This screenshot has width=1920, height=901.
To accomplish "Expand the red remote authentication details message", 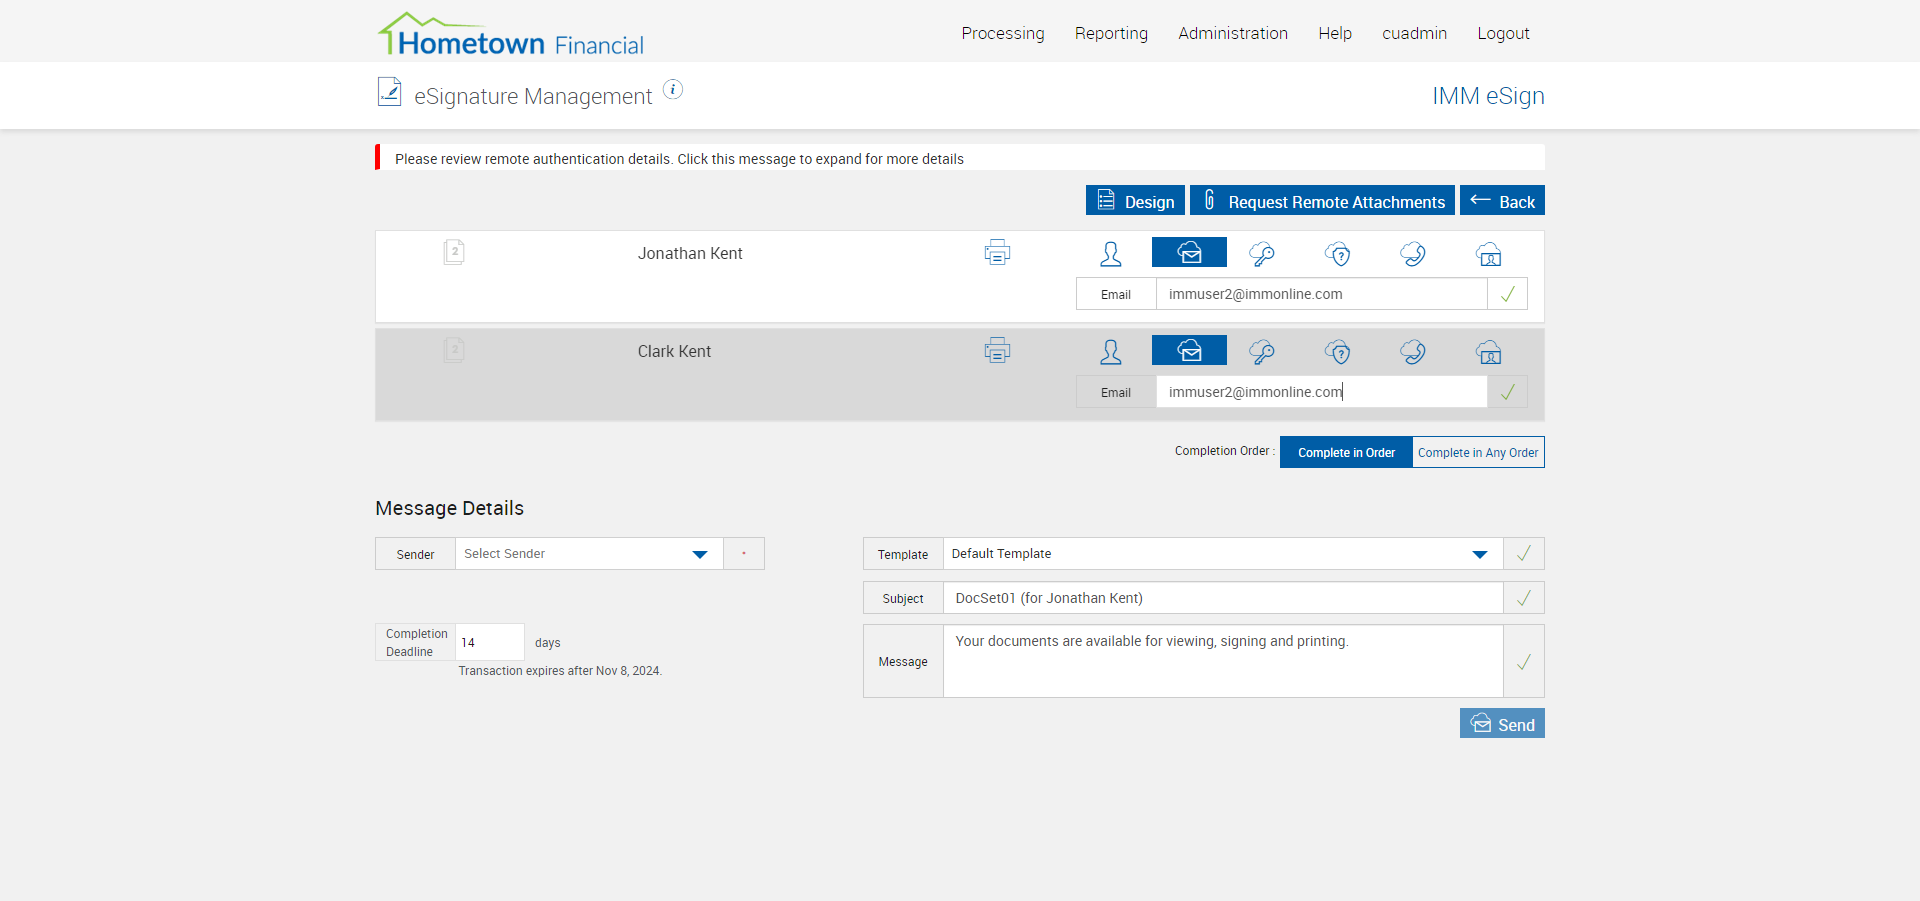I will [x=679, y=159].
